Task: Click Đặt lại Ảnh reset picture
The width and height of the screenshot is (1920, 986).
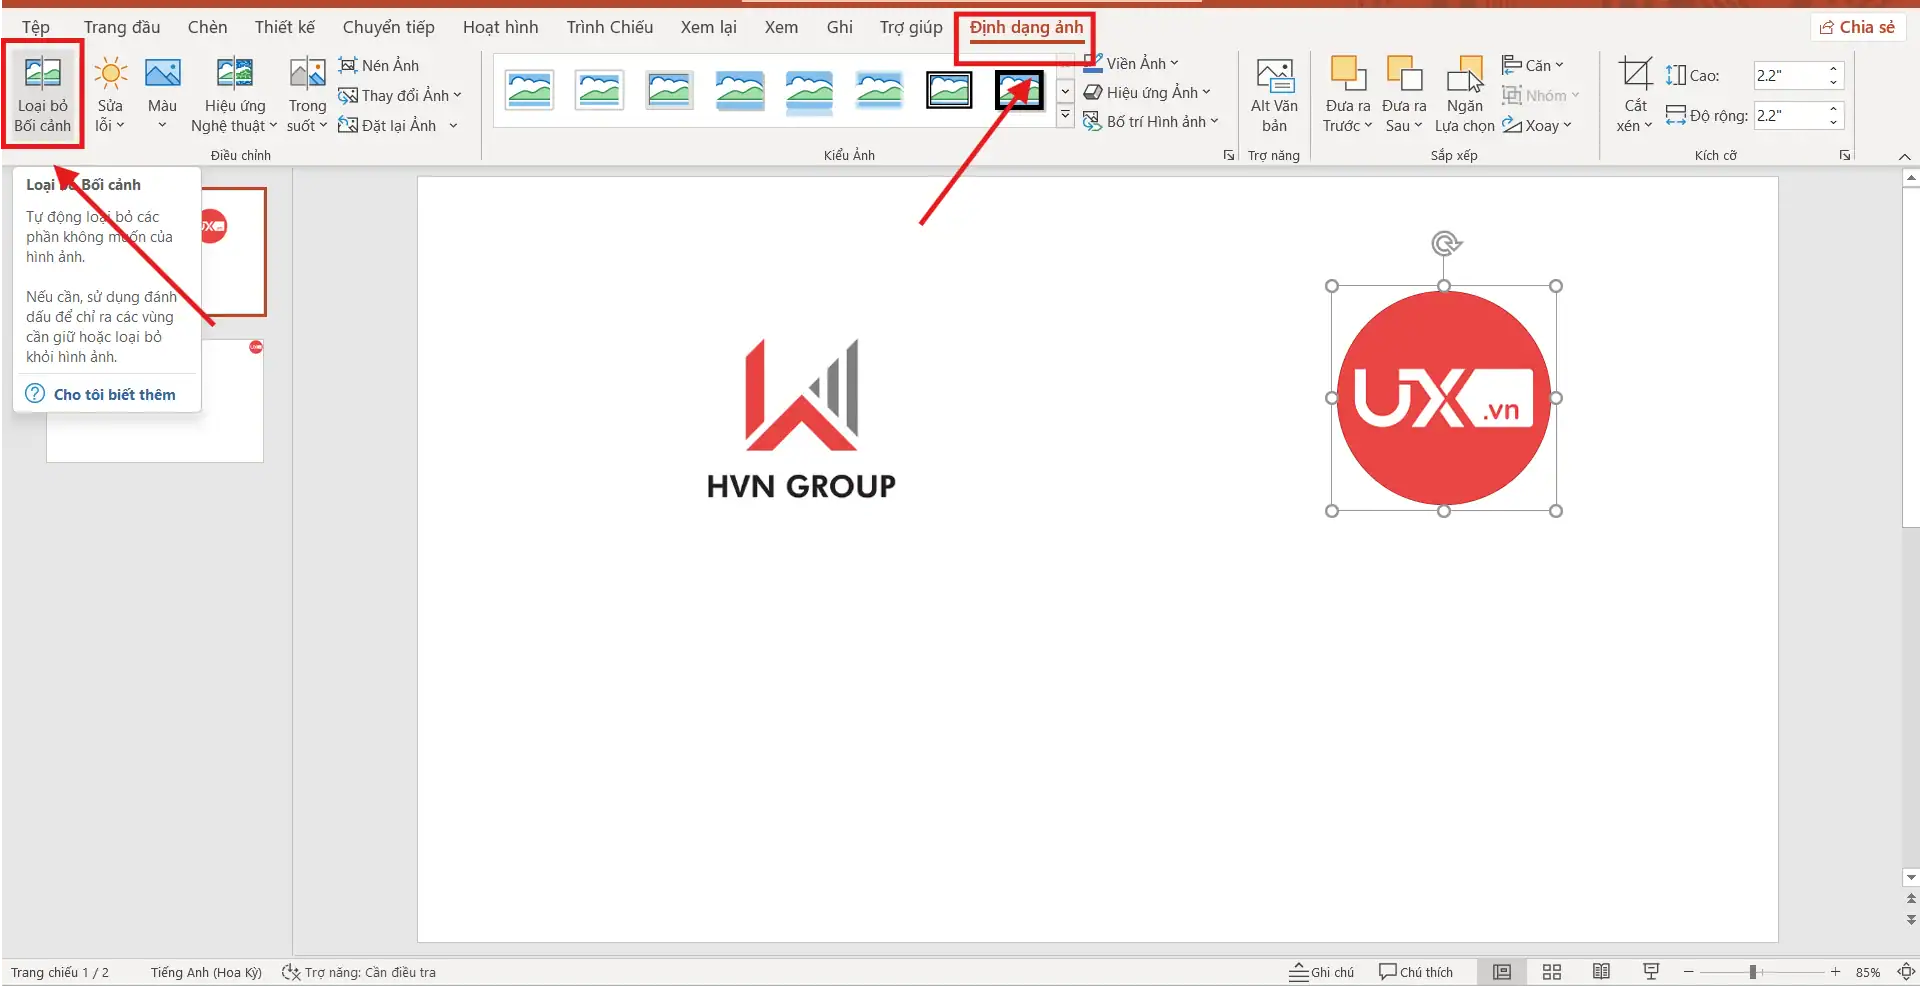Action: (388, 125)
